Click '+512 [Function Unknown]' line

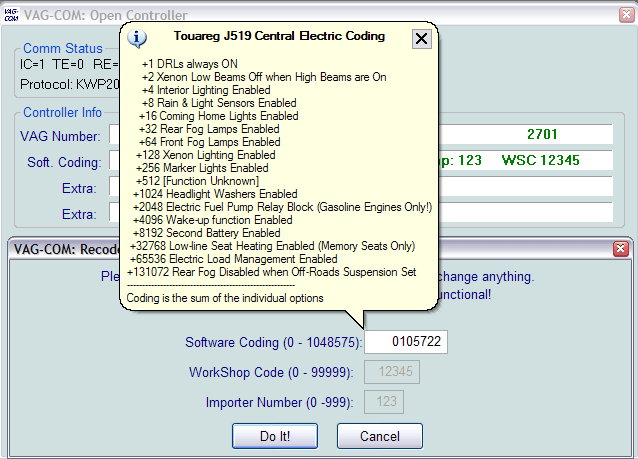click(x=197, y=181)
